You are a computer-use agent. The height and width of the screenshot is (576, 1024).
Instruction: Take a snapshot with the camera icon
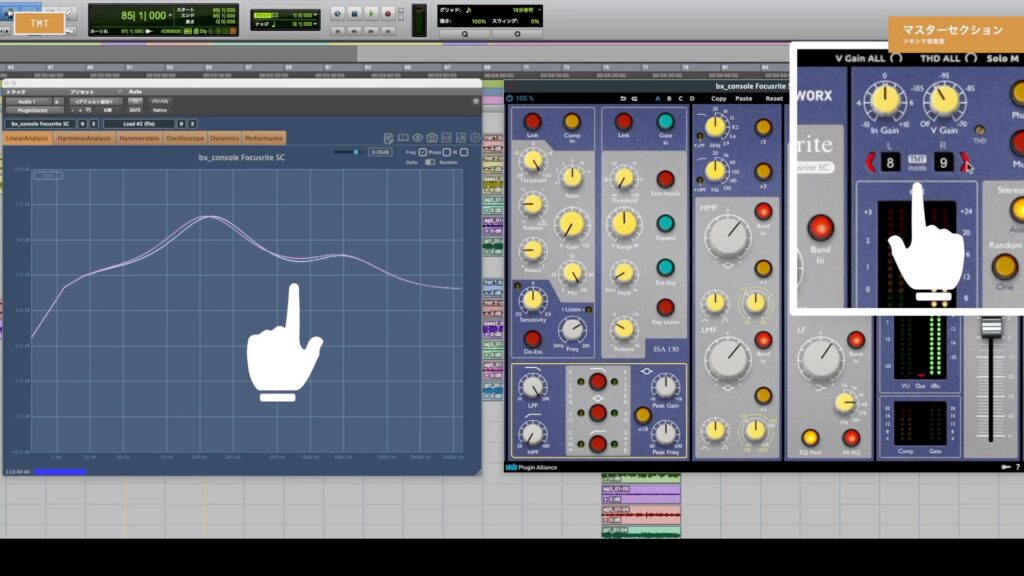[x=432, y=138]
